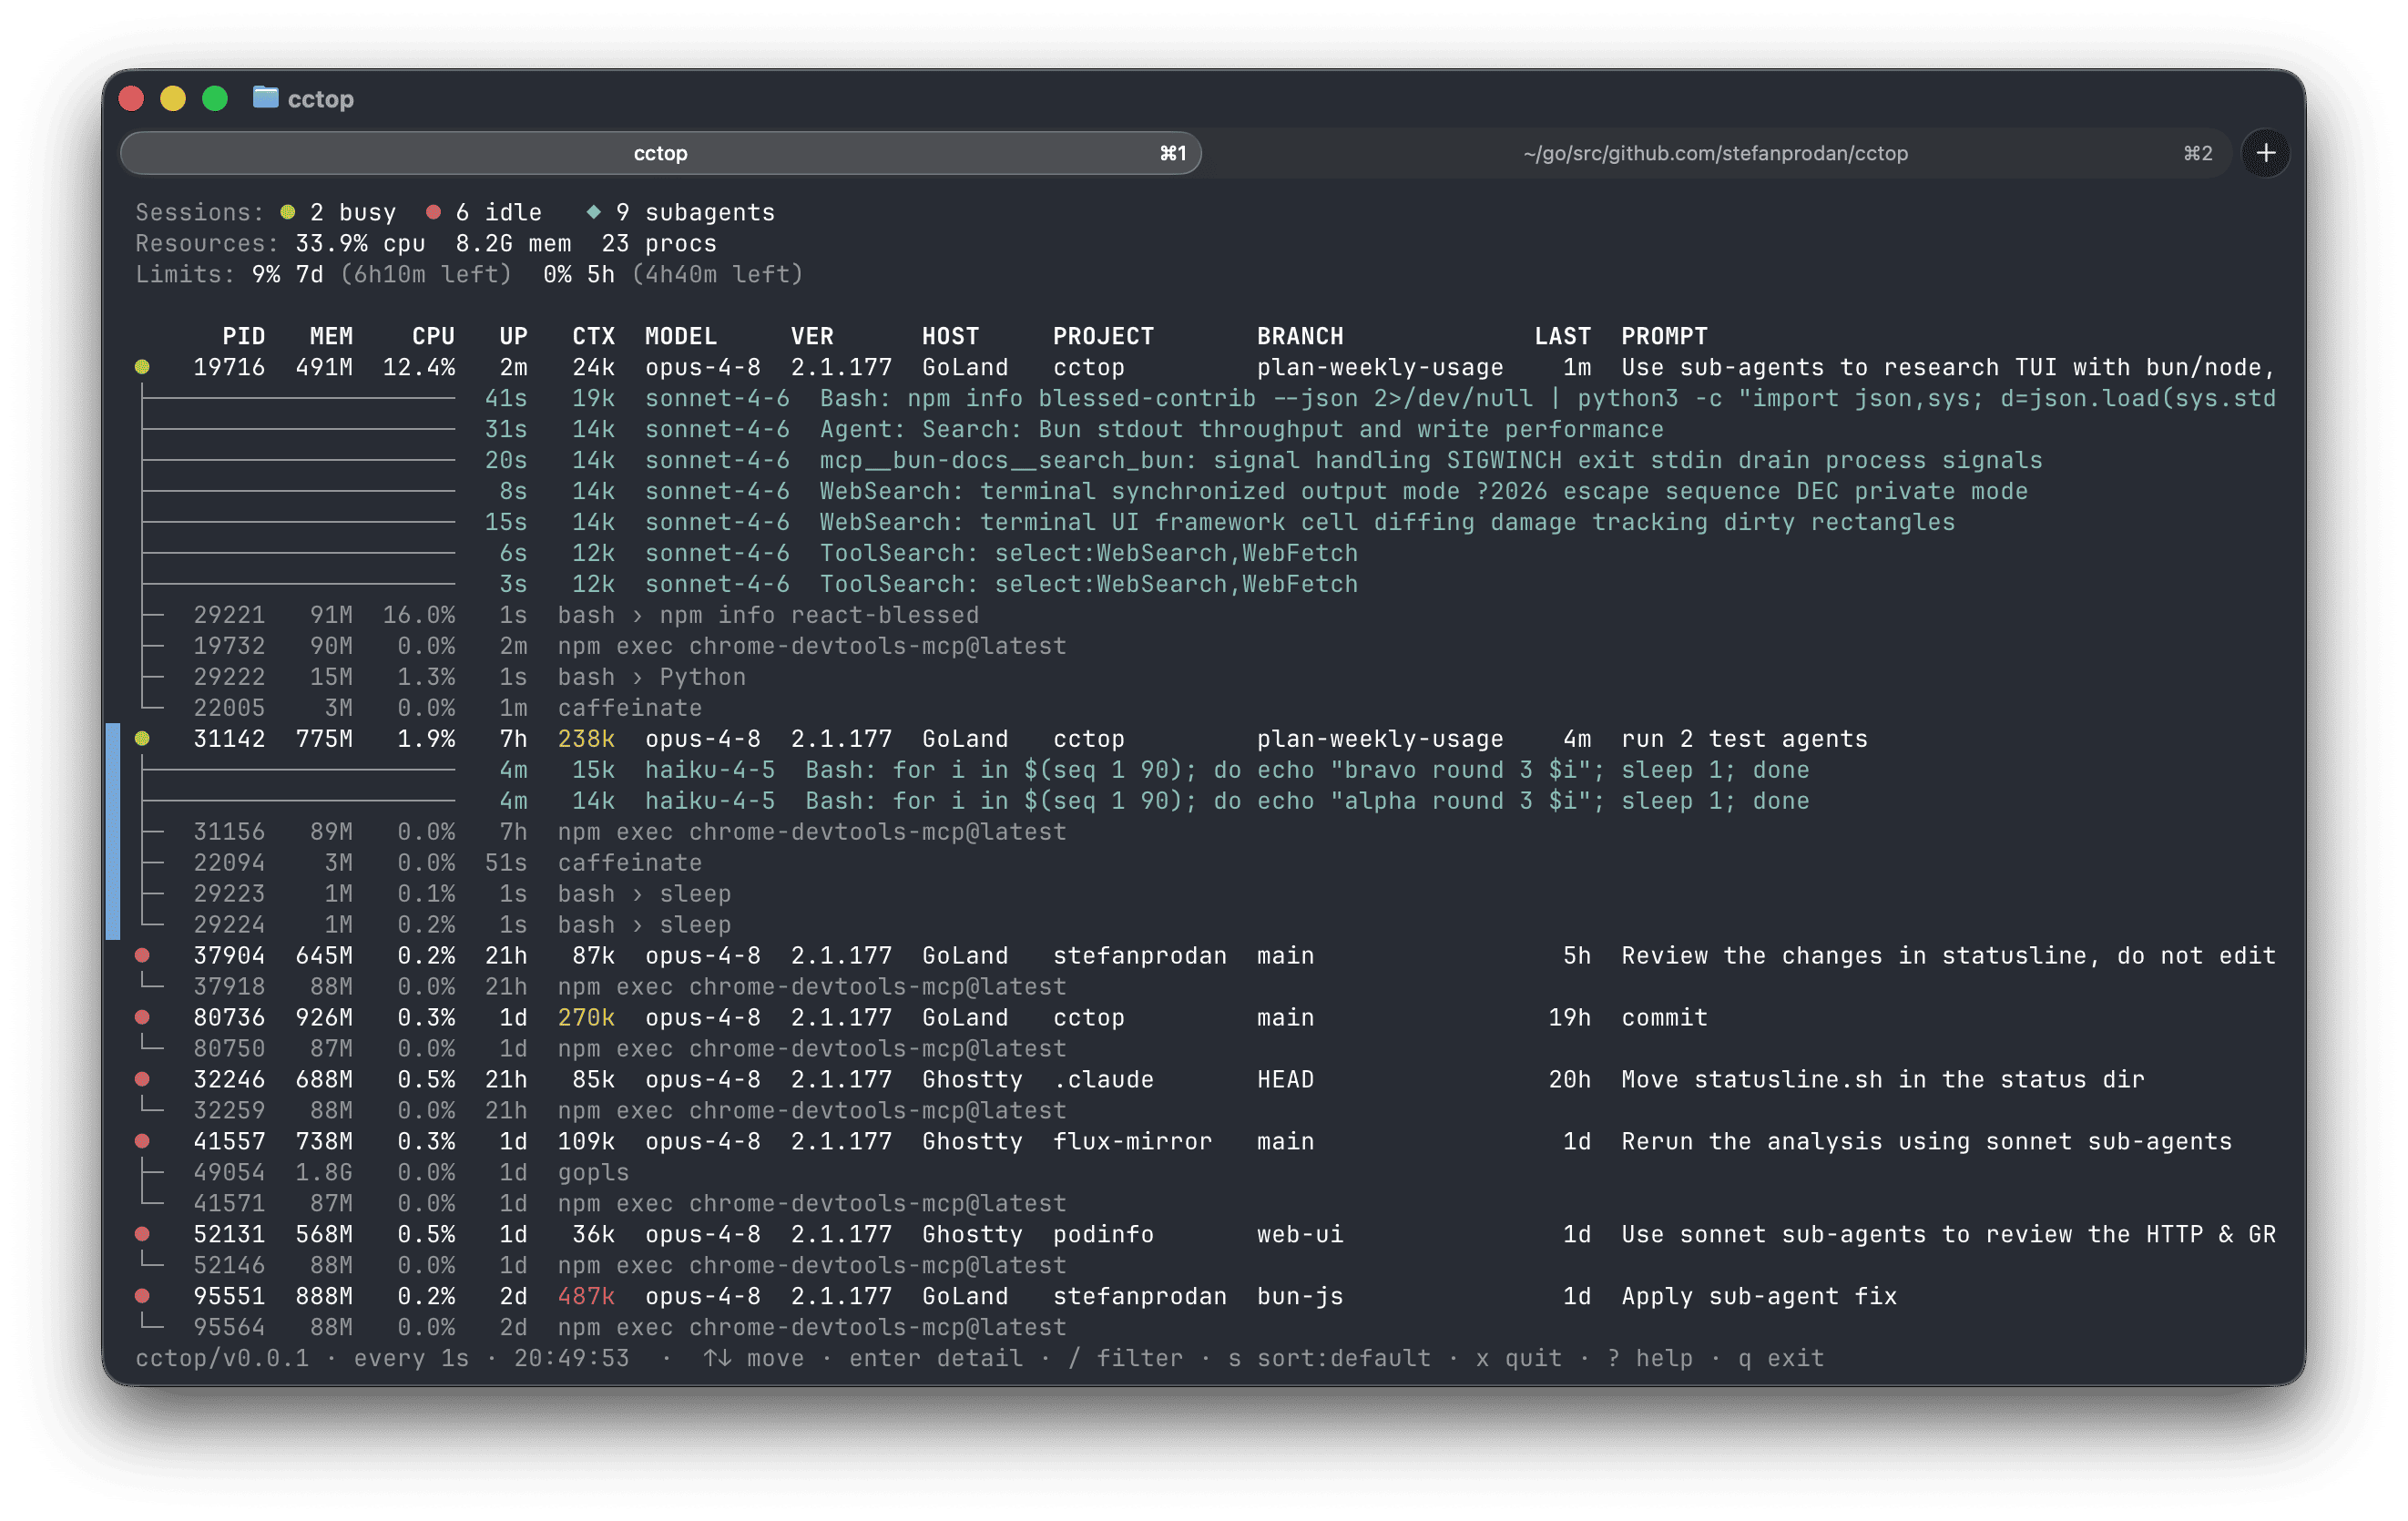
Task: Click 'enter detail' hint in footer
Action: click(x=936, y=1358)
